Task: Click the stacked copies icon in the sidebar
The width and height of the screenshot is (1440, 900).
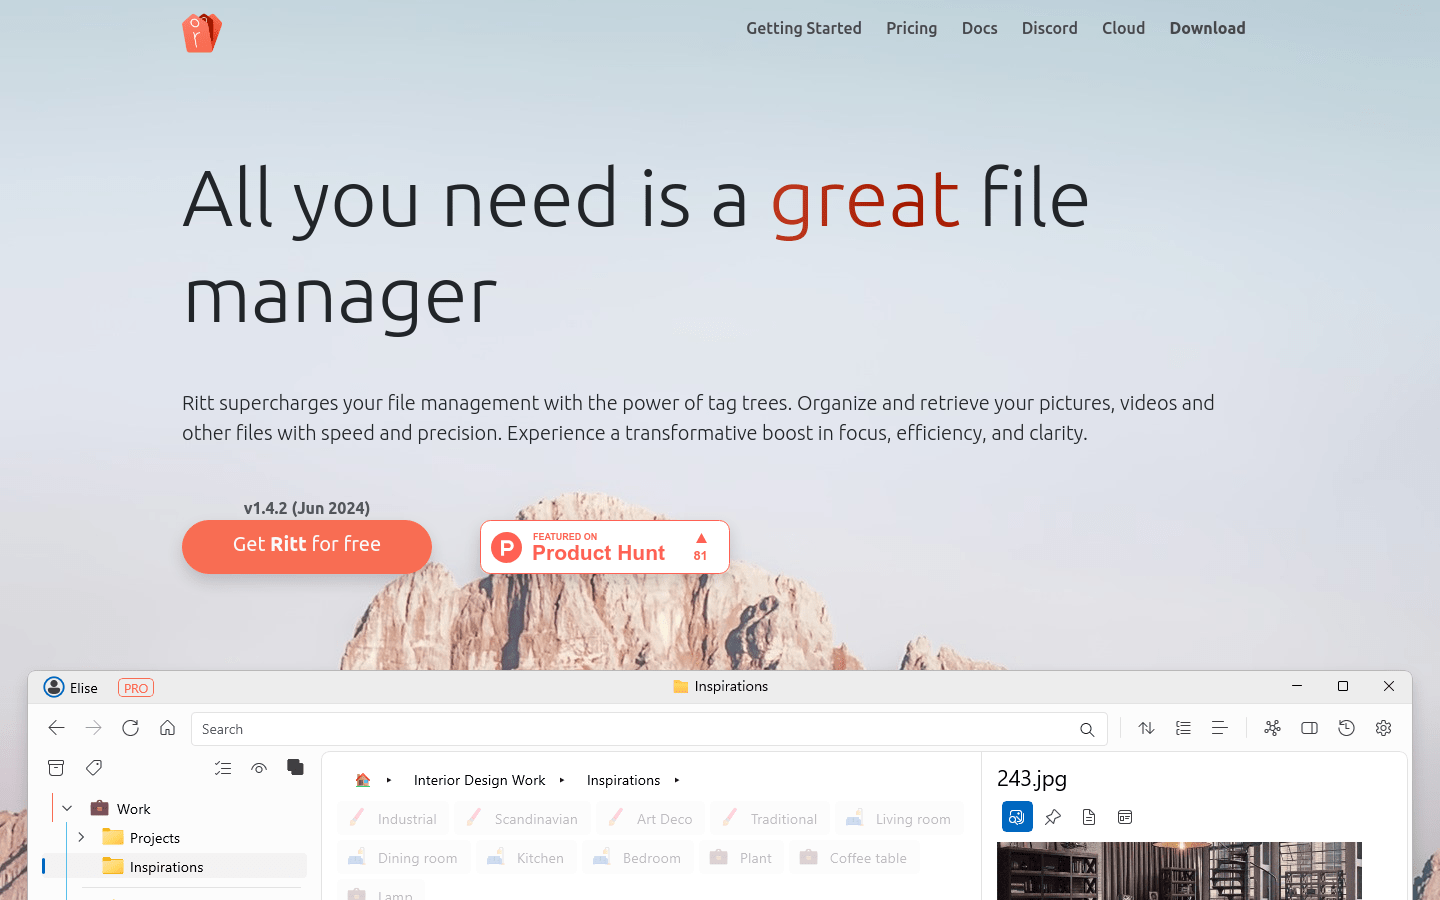Action: (x=295, y=767)
